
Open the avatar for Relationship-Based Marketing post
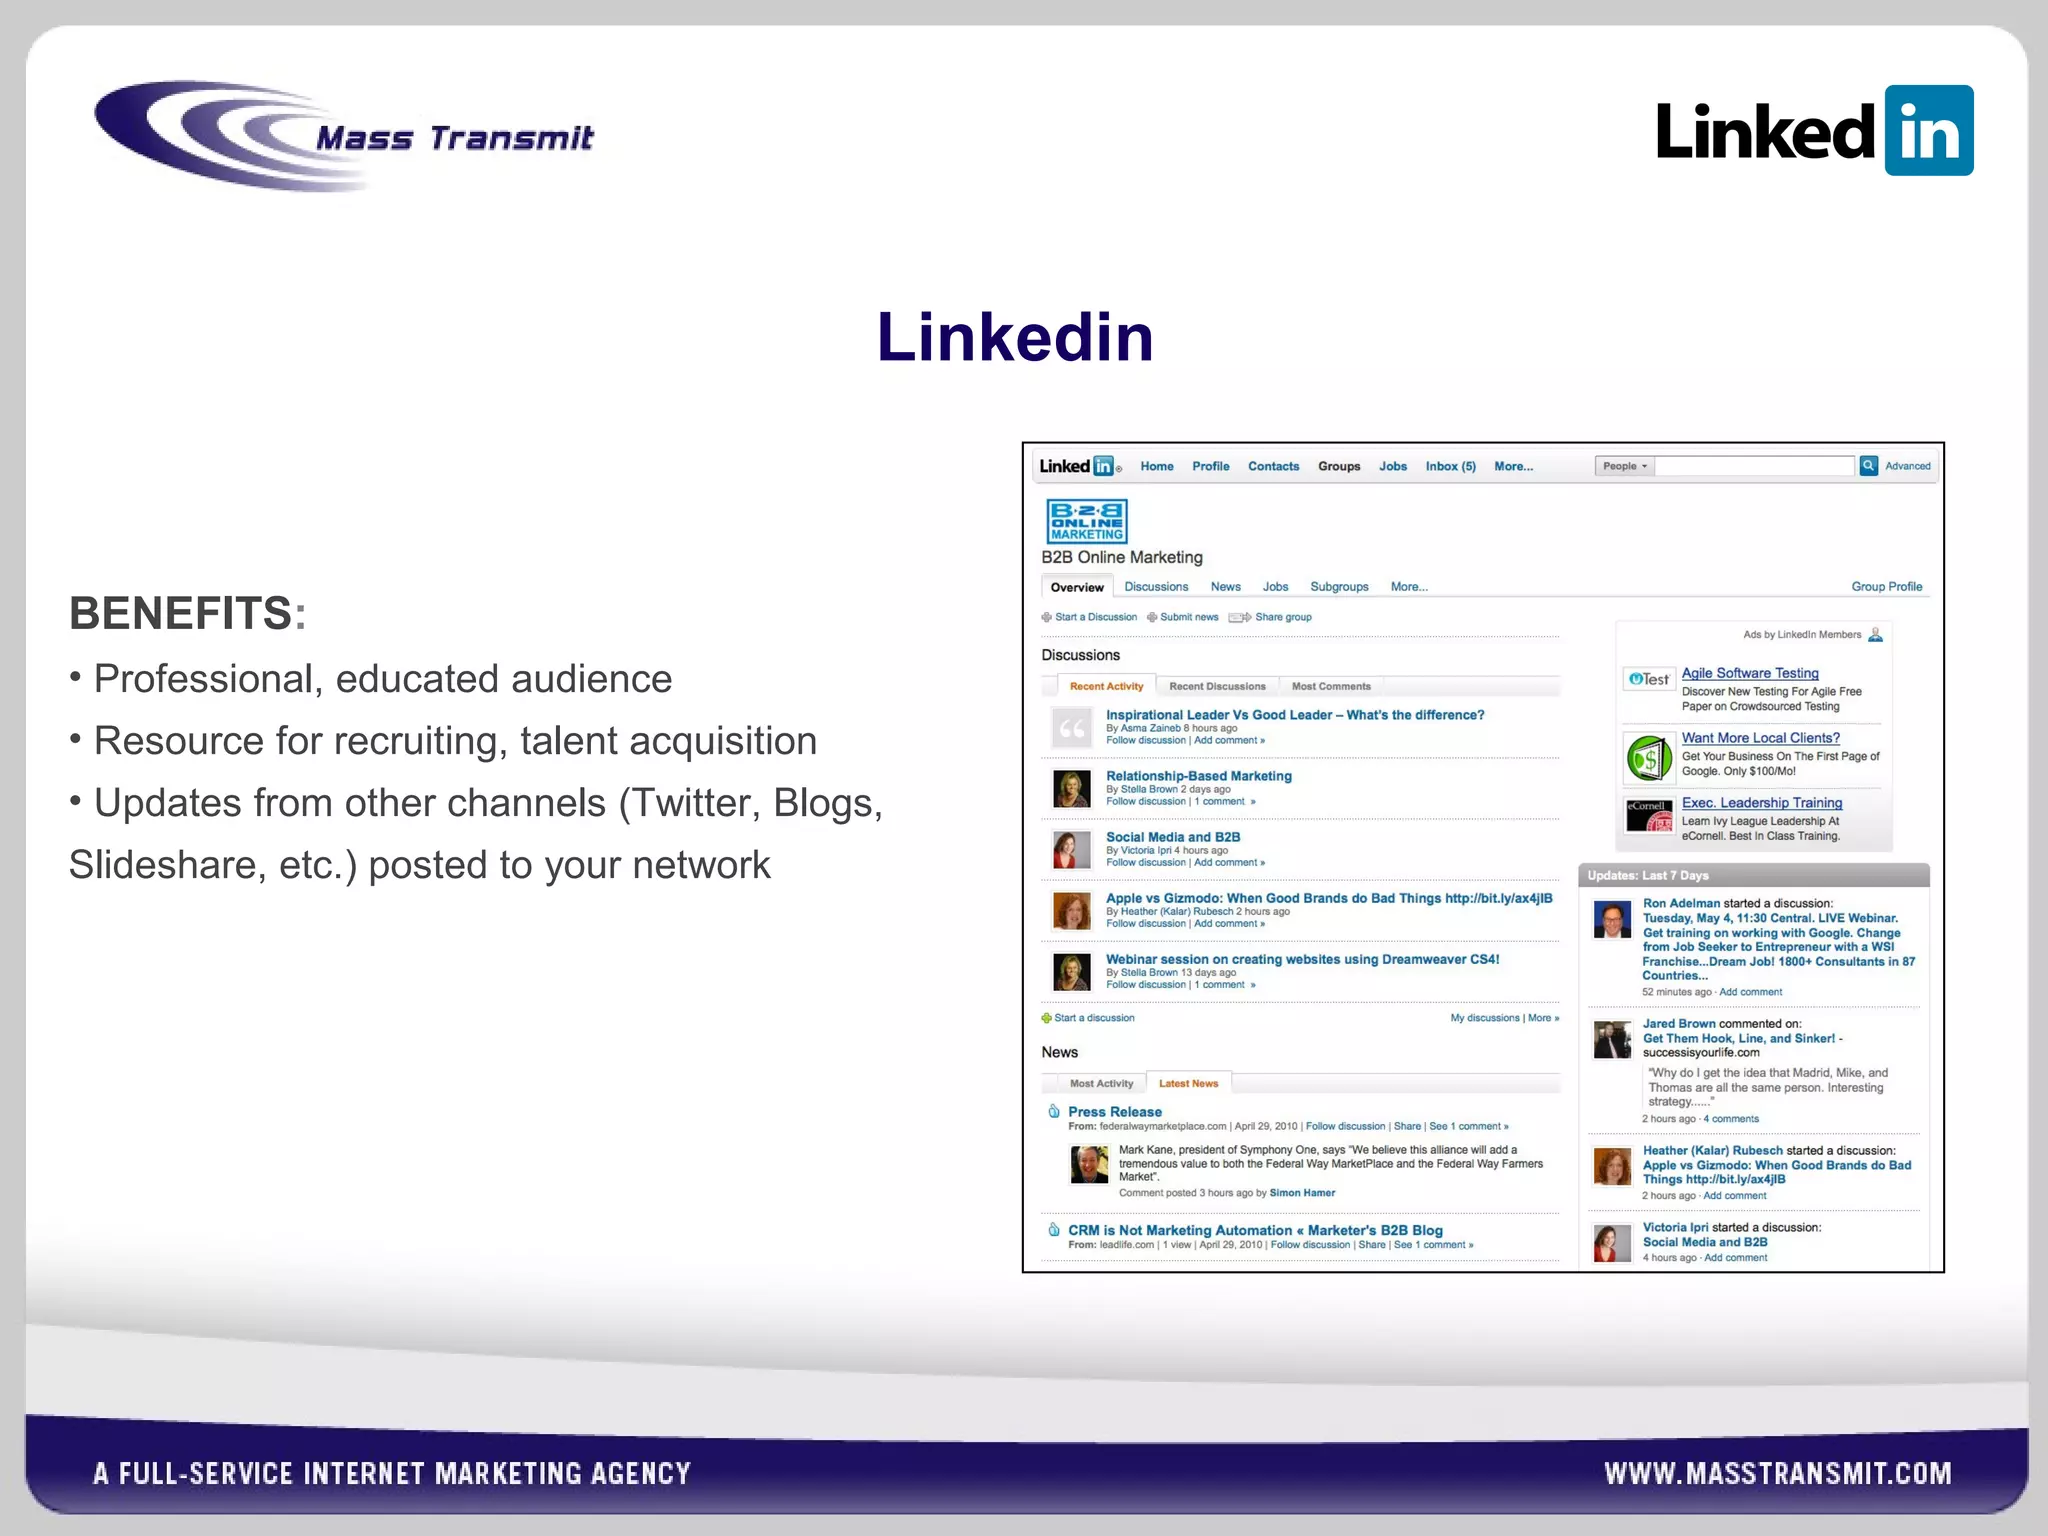coord(1071,789)
